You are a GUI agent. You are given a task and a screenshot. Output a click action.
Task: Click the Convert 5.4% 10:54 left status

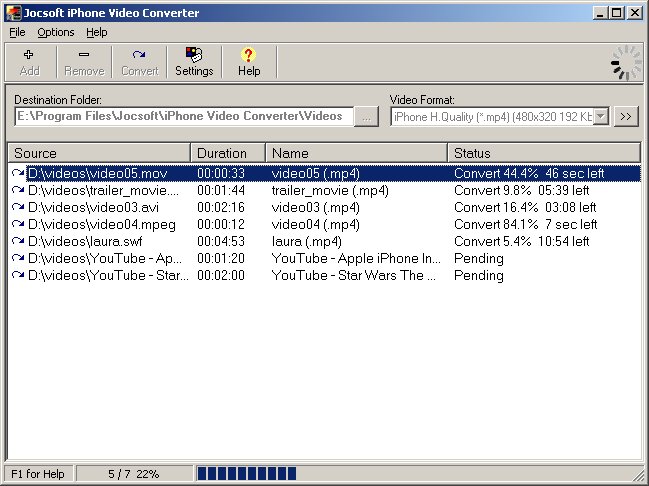[522, 241]
